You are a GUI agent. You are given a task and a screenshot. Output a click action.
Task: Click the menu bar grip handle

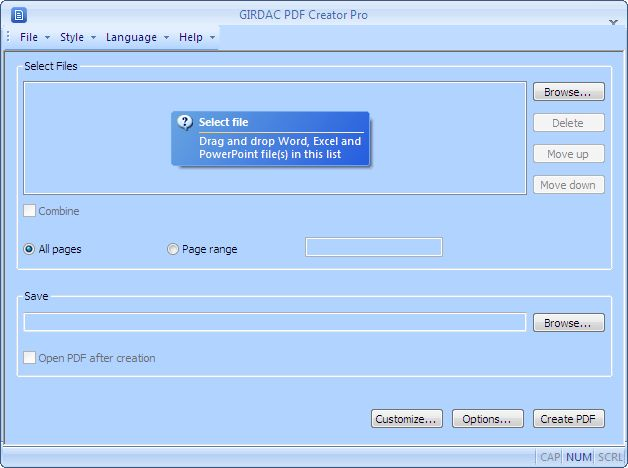pyautogui.click(x=8, y=36)
